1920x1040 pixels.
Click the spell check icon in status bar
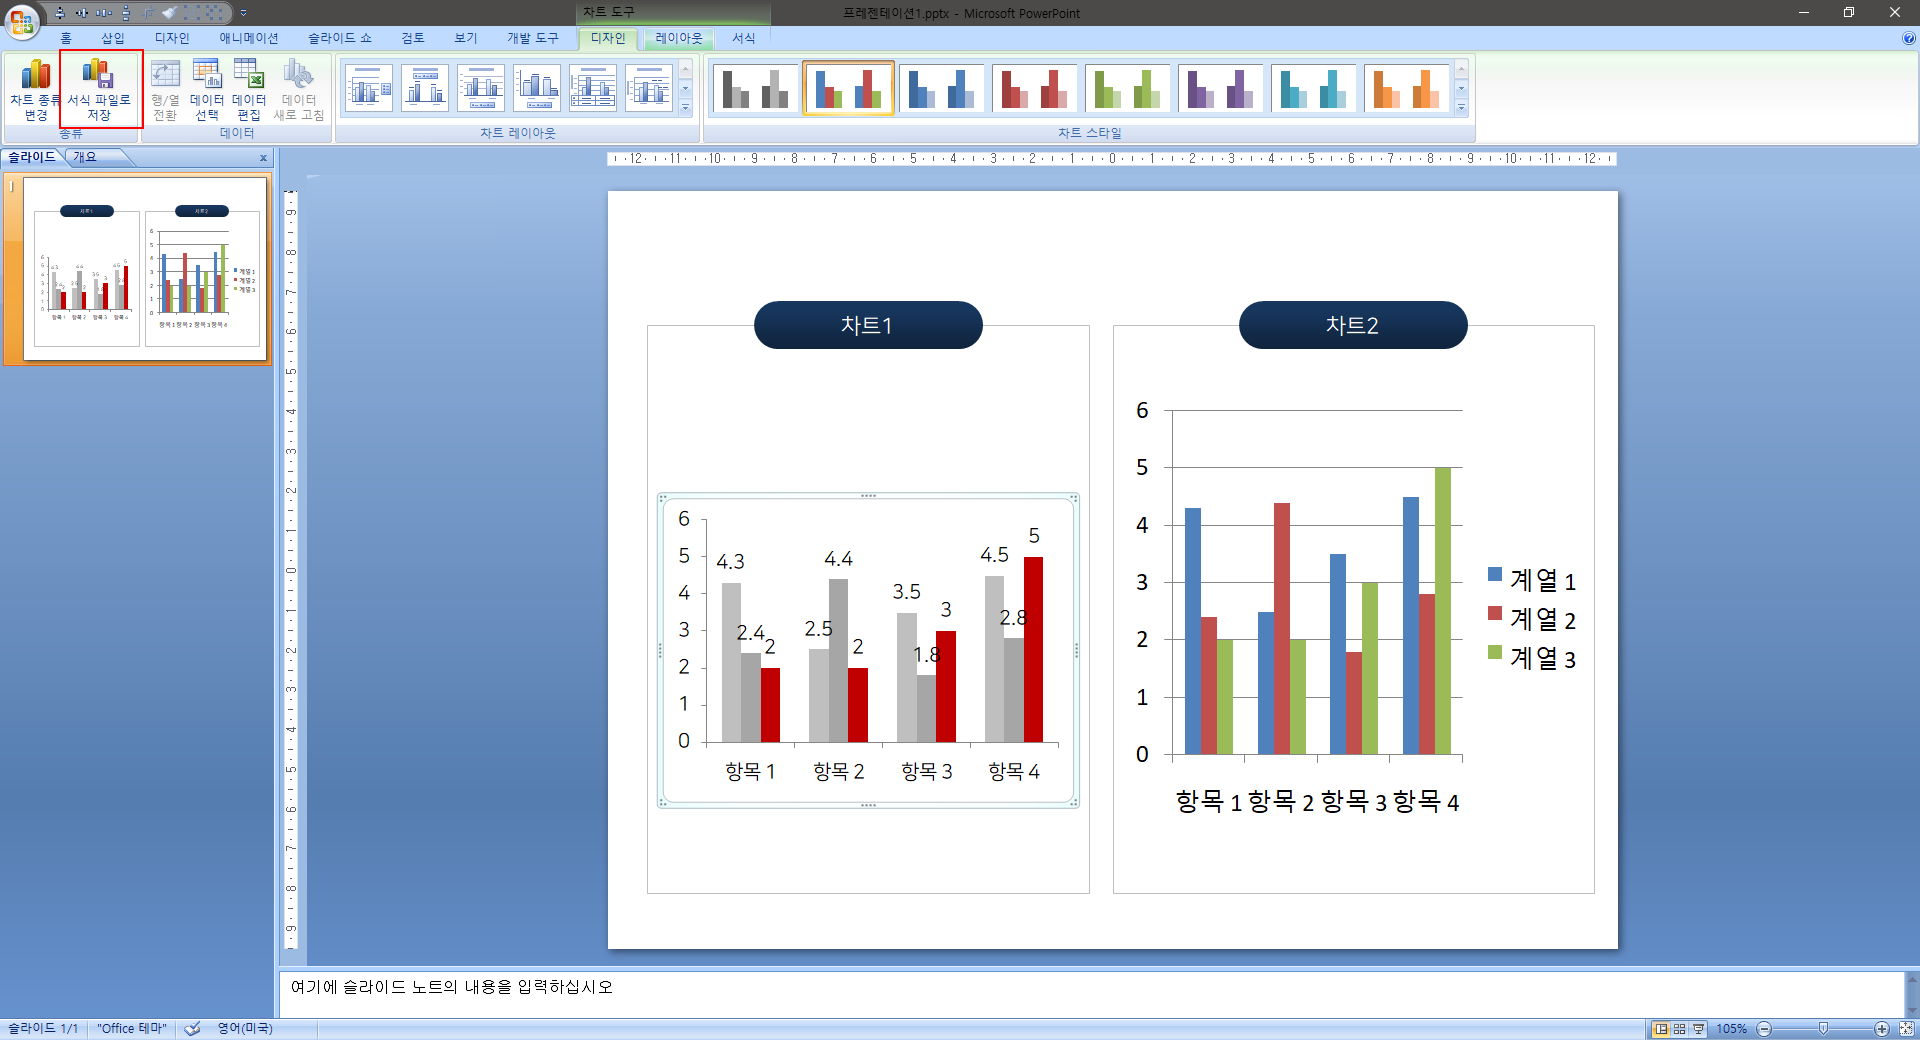193,1029
